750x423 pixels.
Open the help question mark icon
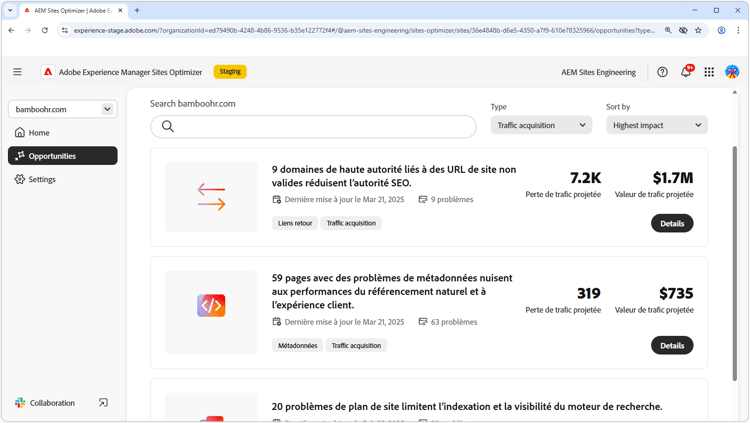662,72
